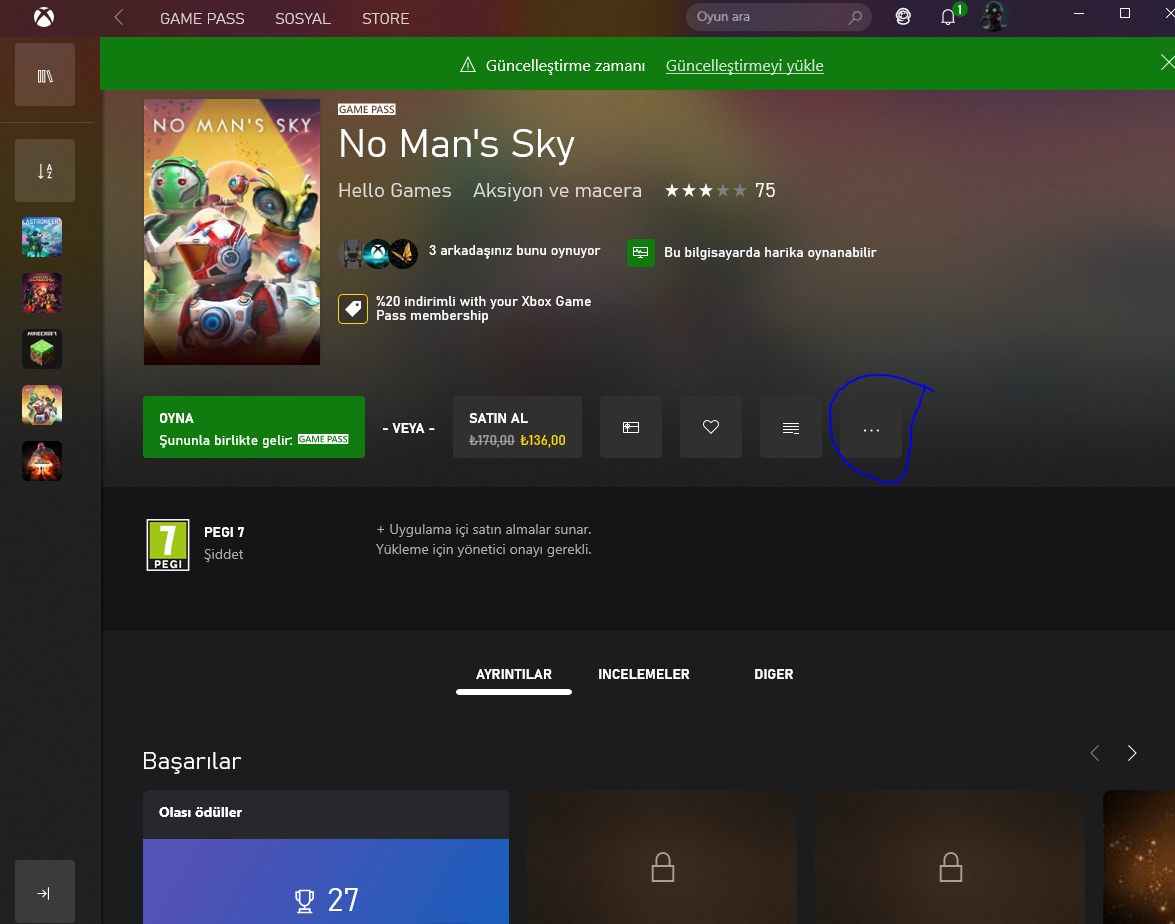
Task: Open Olası ödüller achievements card
Action: click(x=326, y=857)
